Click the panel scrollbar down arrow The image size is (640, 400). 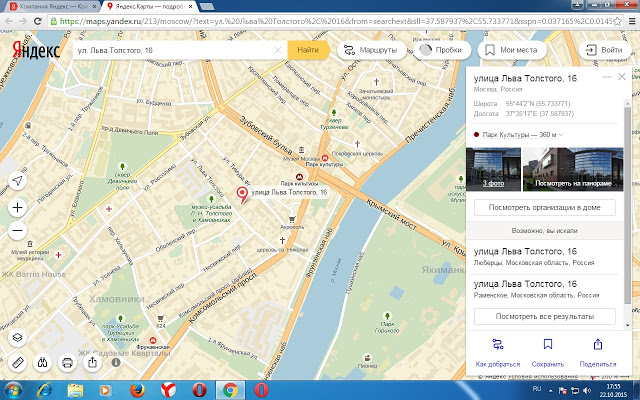click(x=628, y=325)
